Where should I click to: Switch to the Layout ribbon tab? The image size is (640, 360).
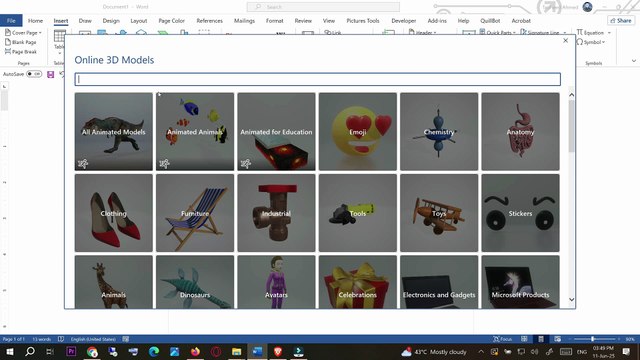pos(139,20)
